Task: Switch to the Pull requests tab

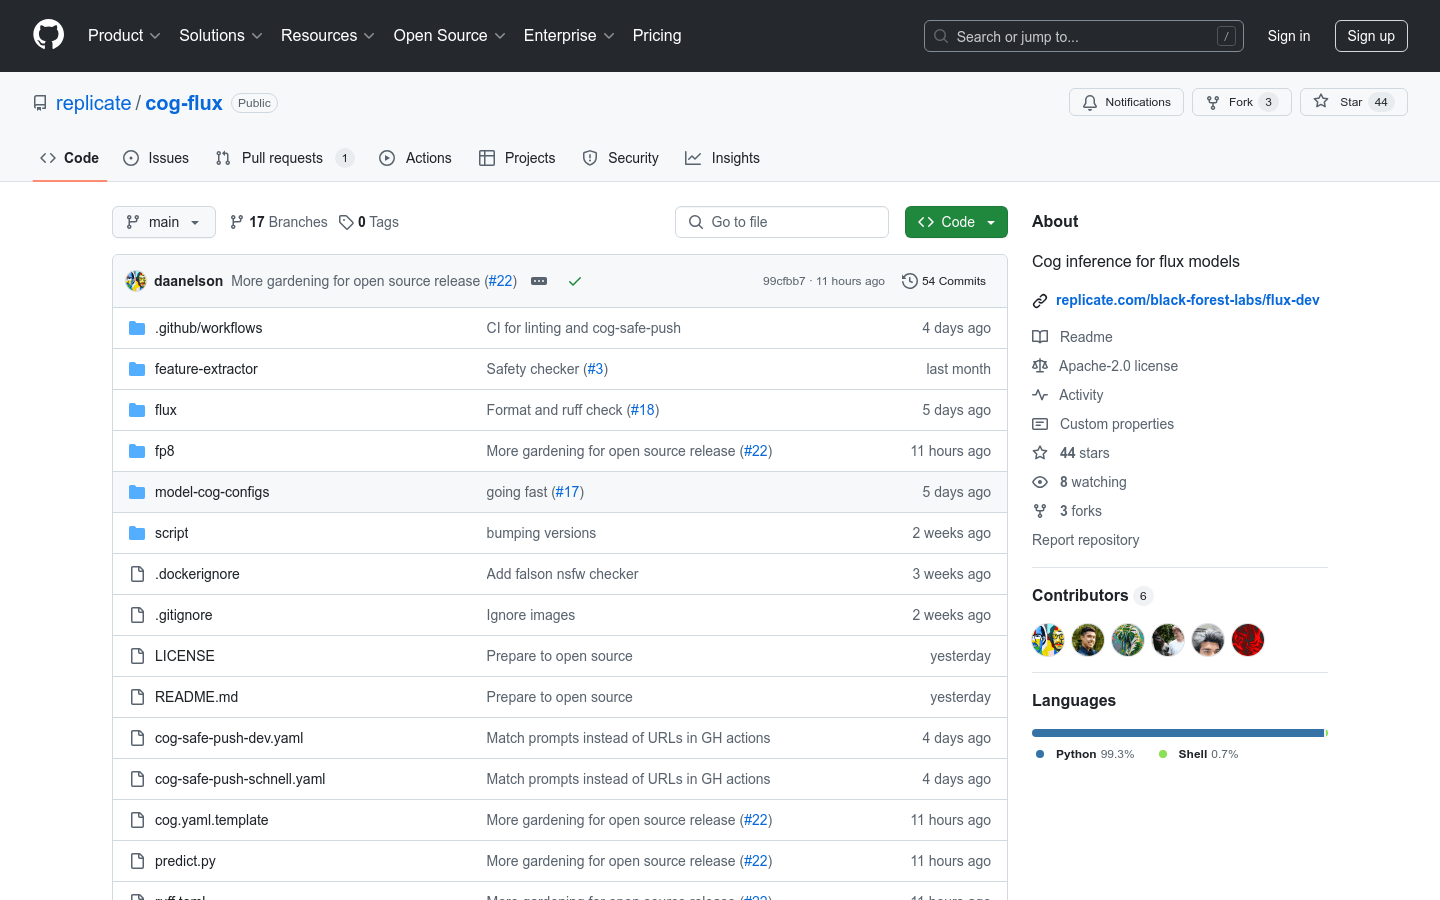Action: 282,158
